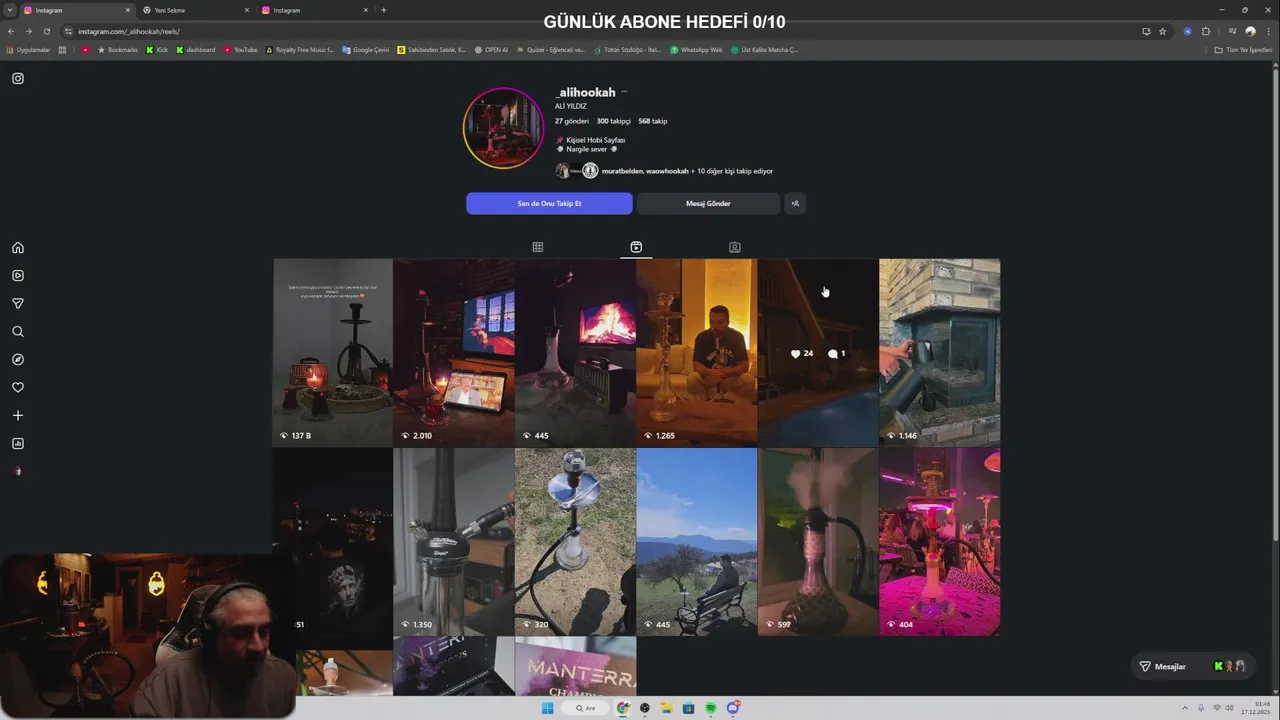The height and width of the screenshot is (720, 1280).
Task: Open direct messages paper-plane icon
Action: 18,304
